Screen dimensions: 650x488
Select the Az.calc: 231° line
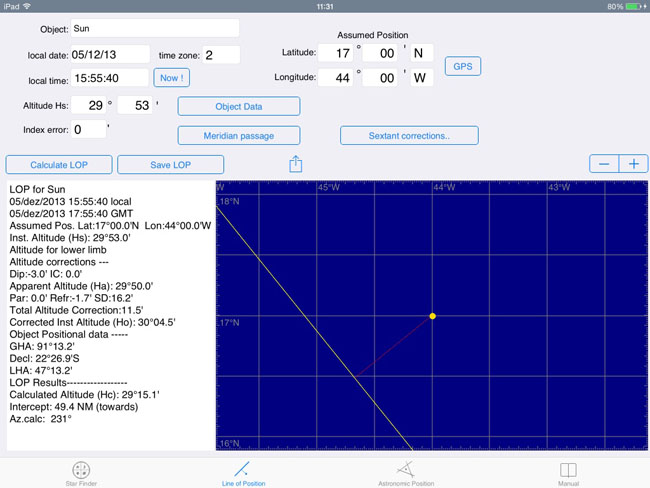(x=40, y=419)
